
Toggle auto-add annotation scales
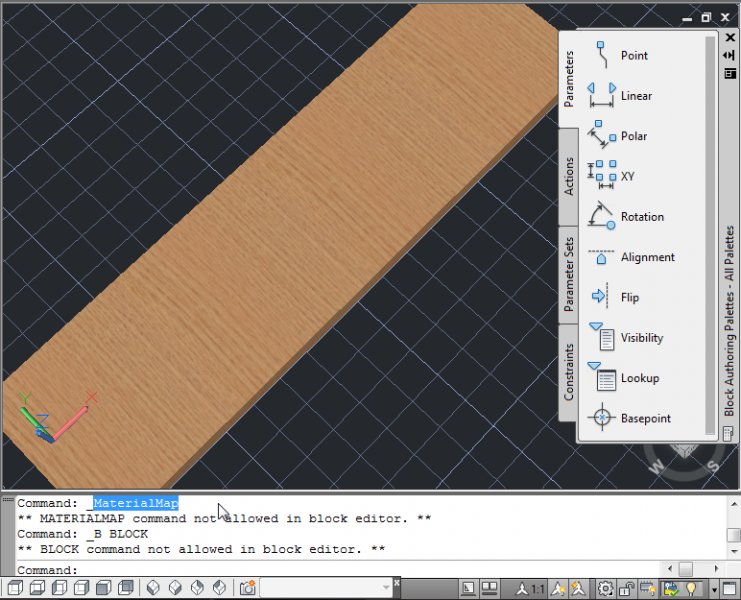pyautogui.click(x=578, y=588)
